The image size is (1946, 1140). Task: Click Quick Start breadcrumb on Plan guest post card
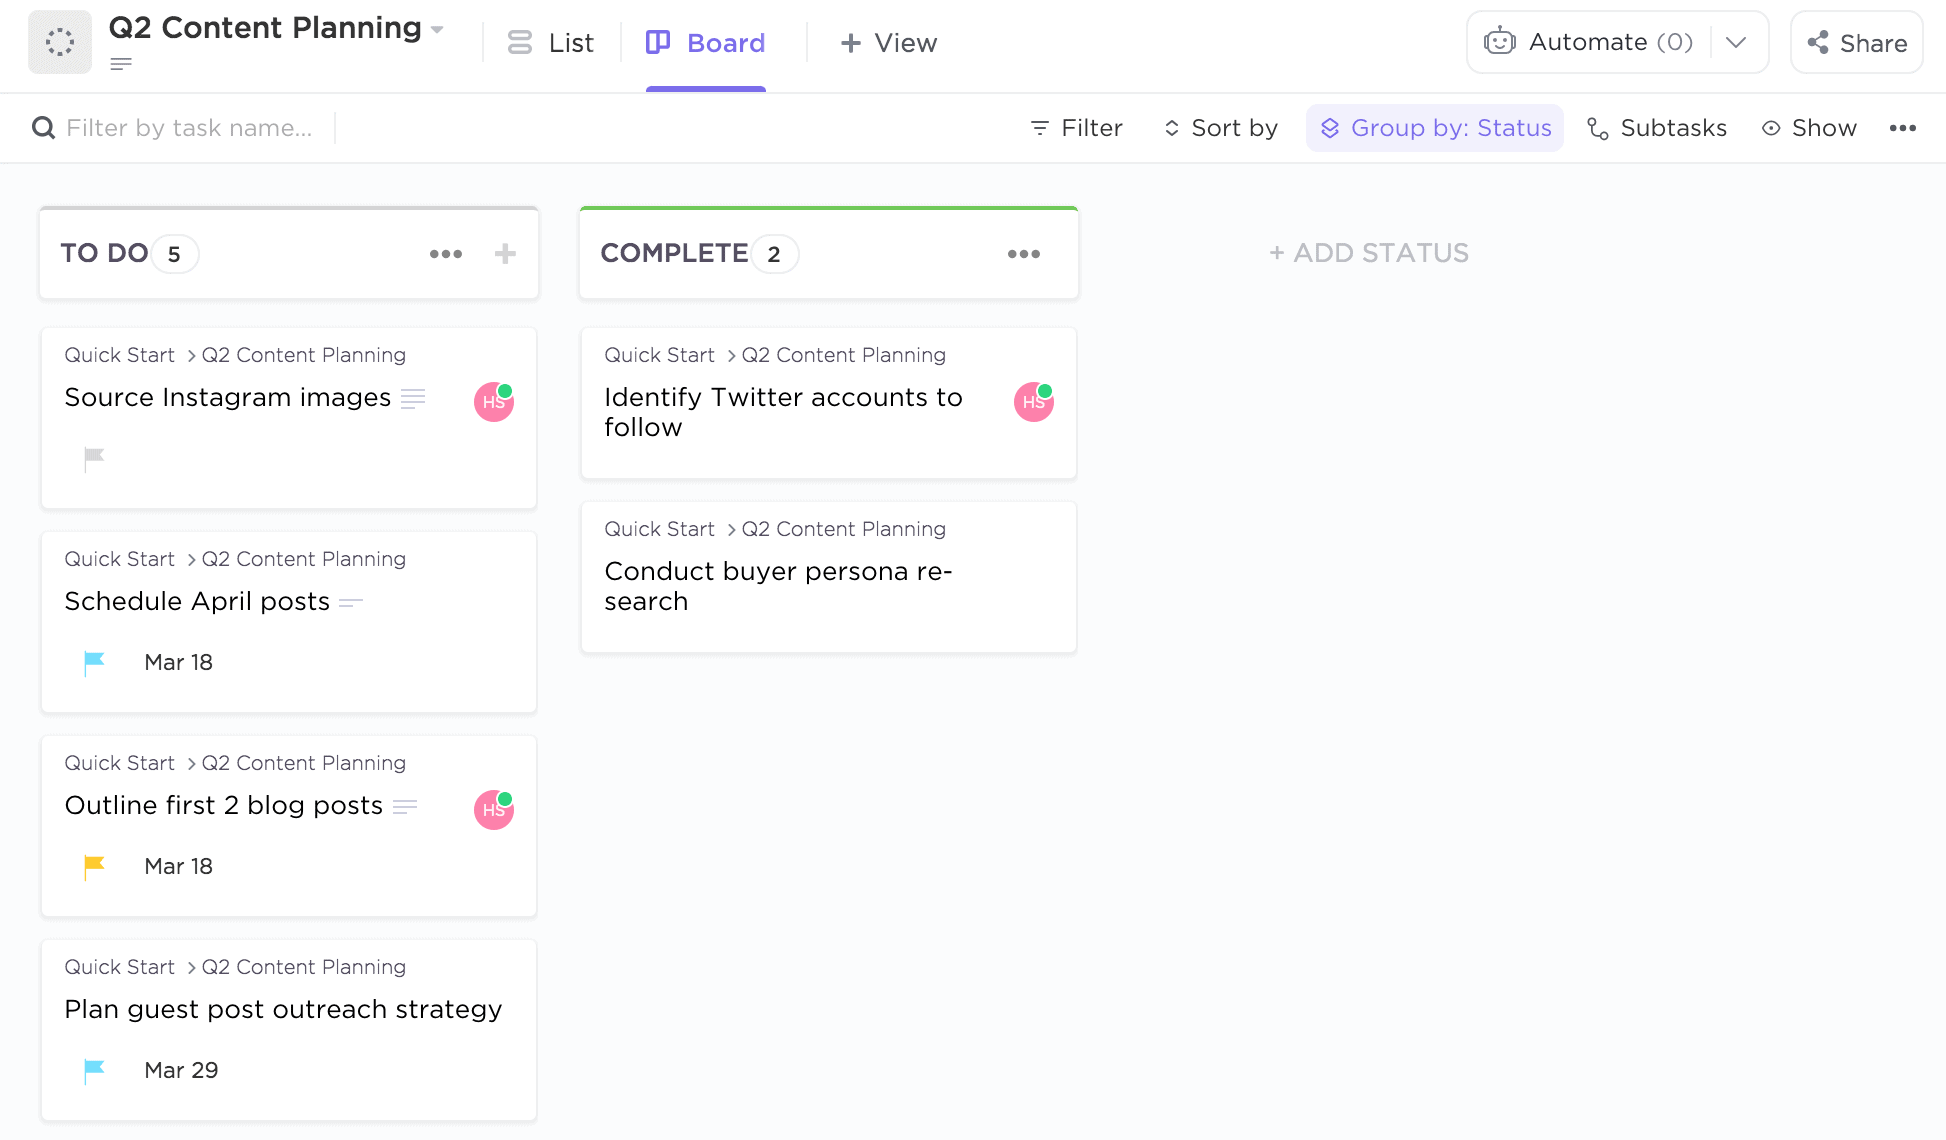click(119, 967)
